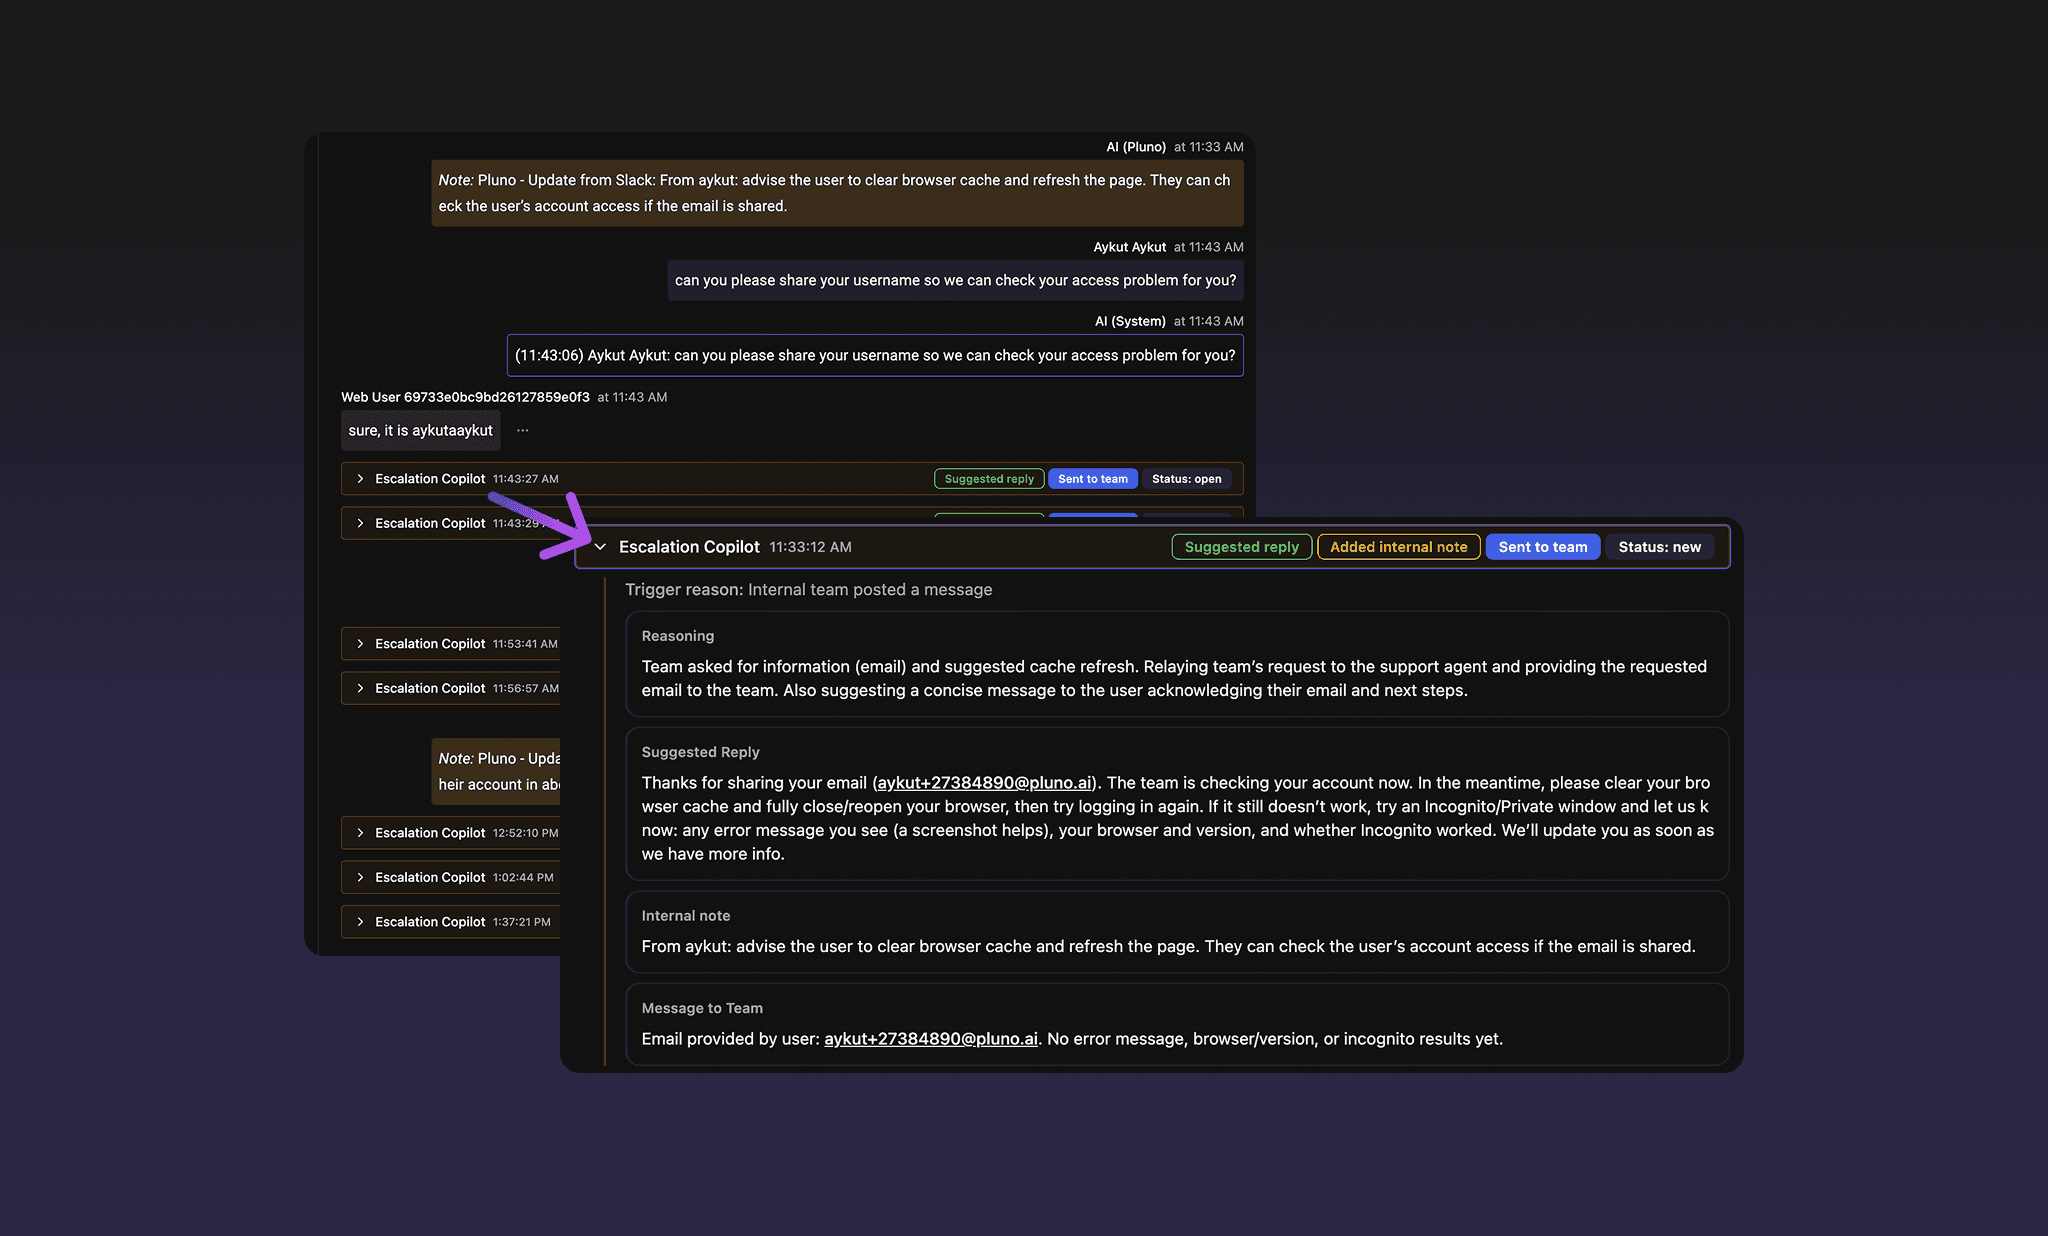Collapse the expanded Escalation Copilot 11:33:12 AM panel

pyautogui.click(x=600, y=547)
